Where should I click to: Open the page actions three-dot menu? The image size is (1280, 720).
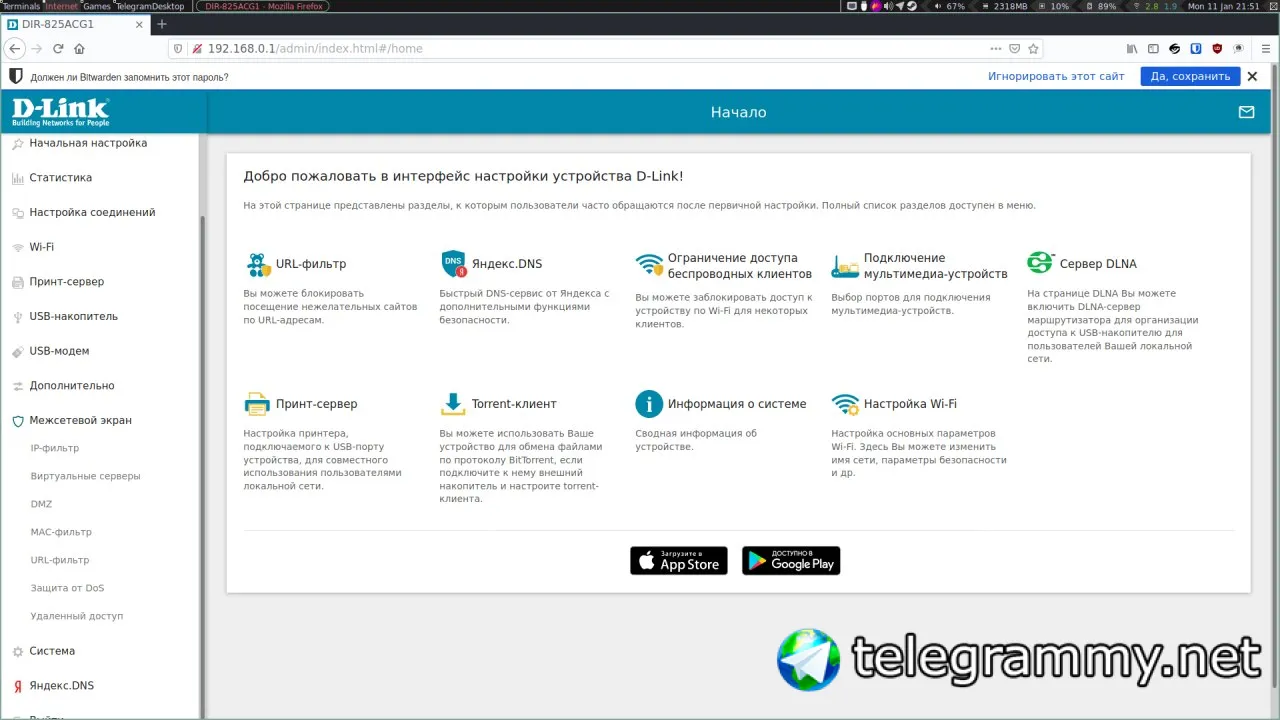(x=995, y=48)
